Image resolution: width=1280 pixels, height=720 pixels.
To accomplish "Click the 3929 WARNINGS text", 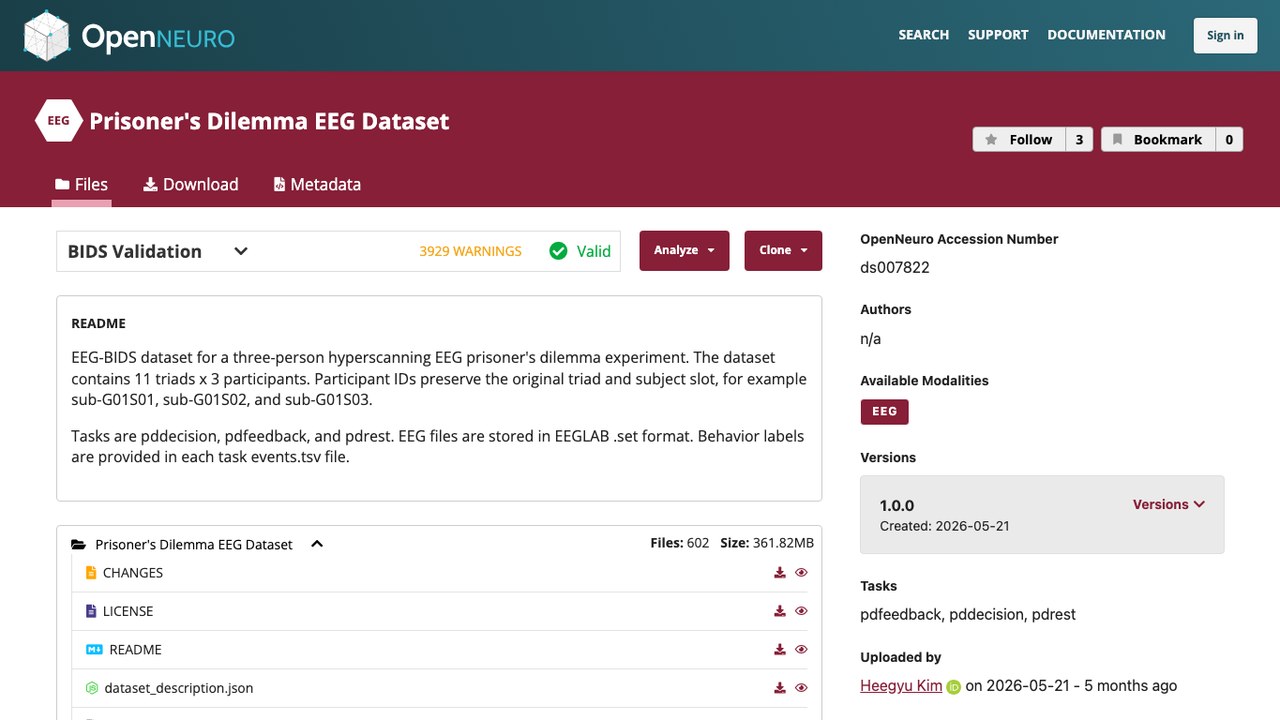I will click(470, 251).
